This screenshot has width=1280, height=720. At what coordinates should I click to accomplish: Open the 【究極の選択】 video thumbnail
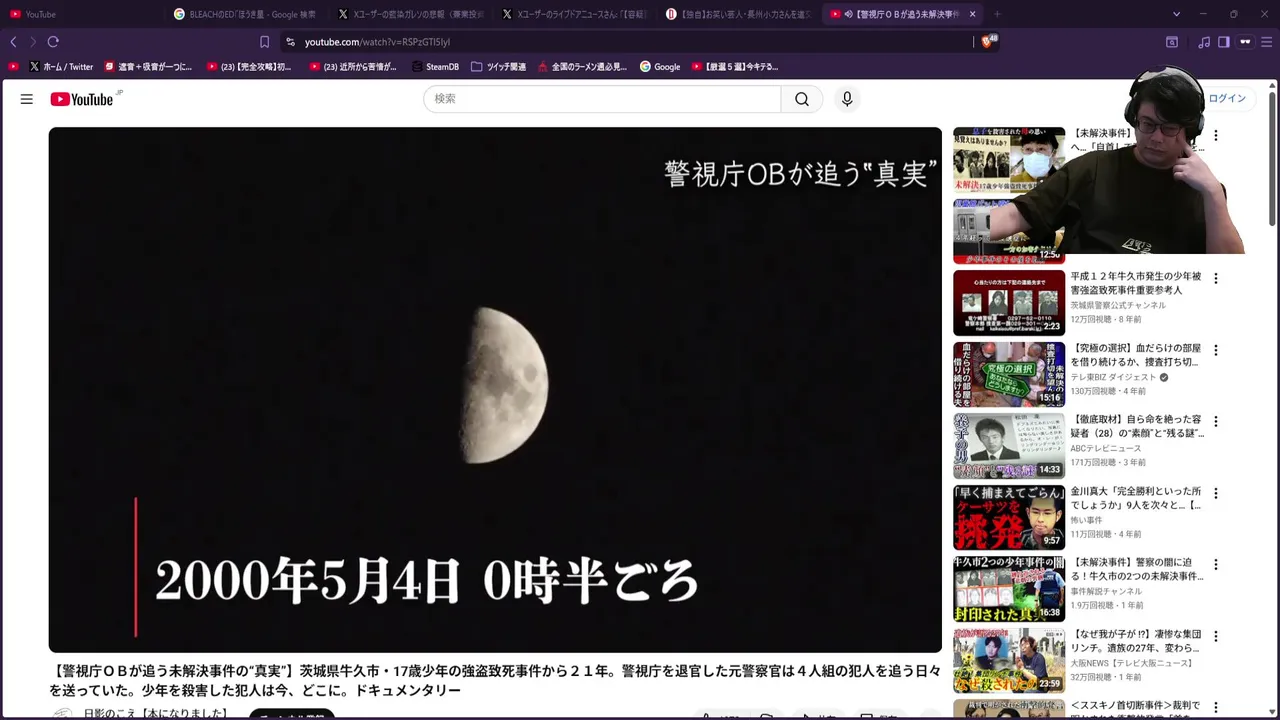click(1009, 374)
